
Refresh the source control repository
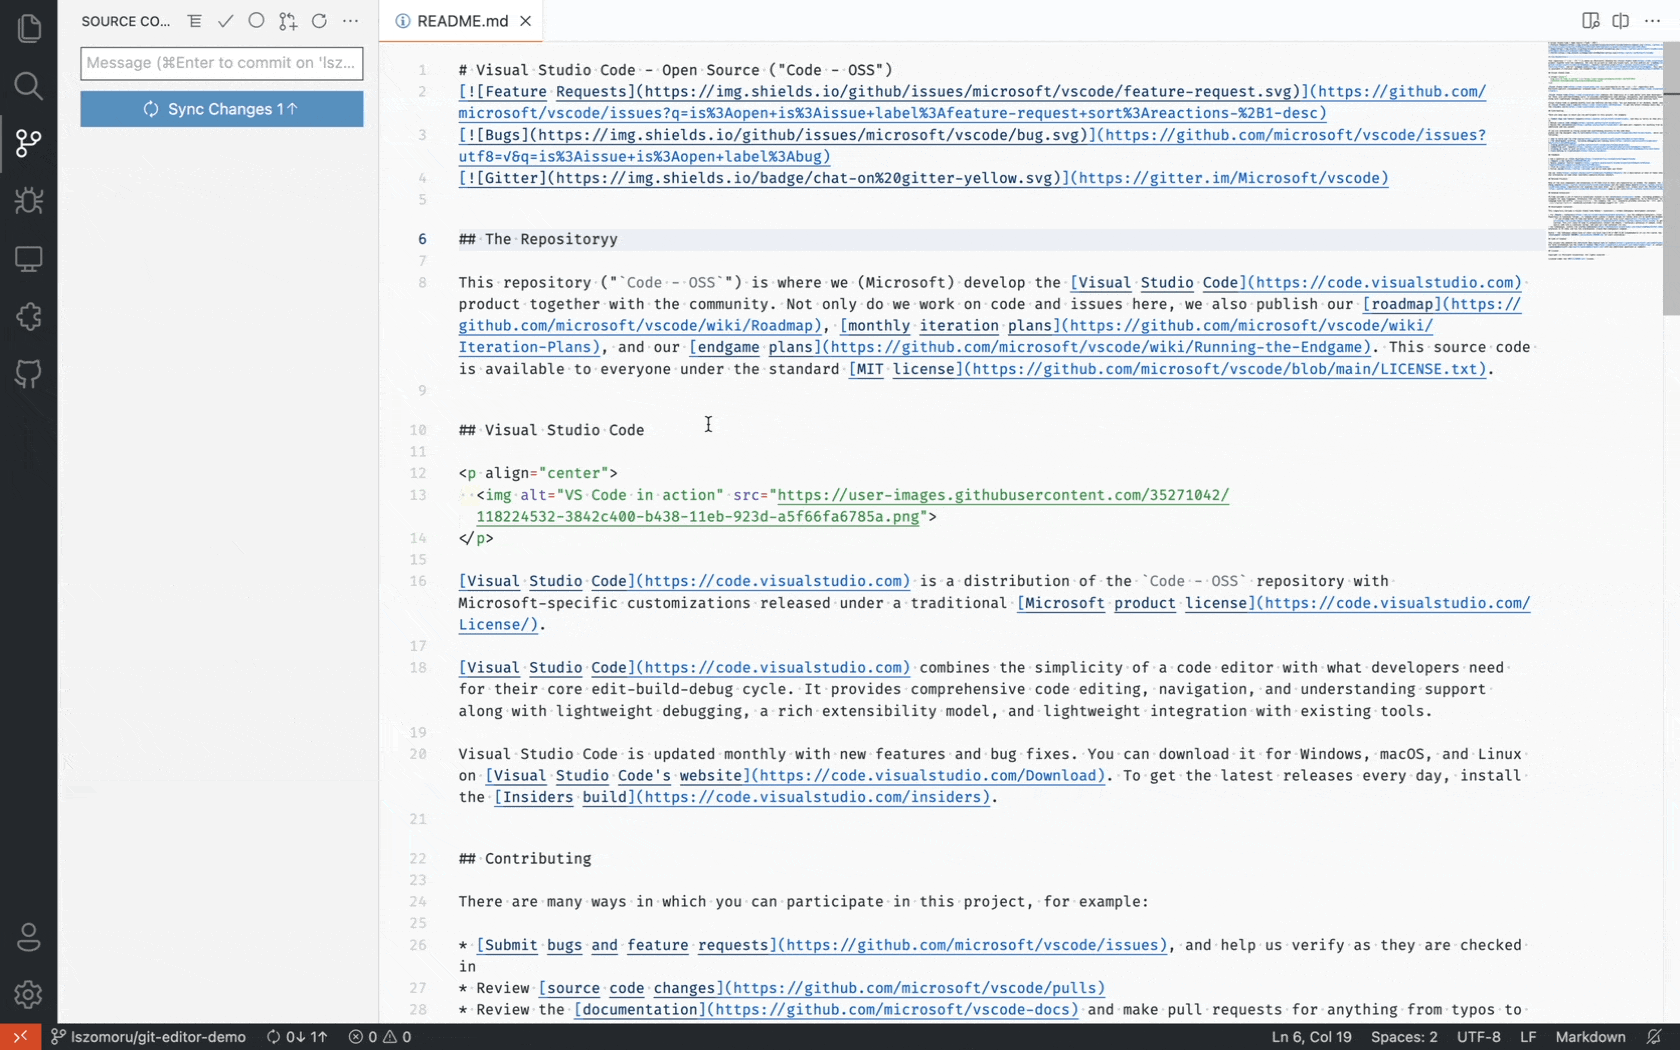319,20
